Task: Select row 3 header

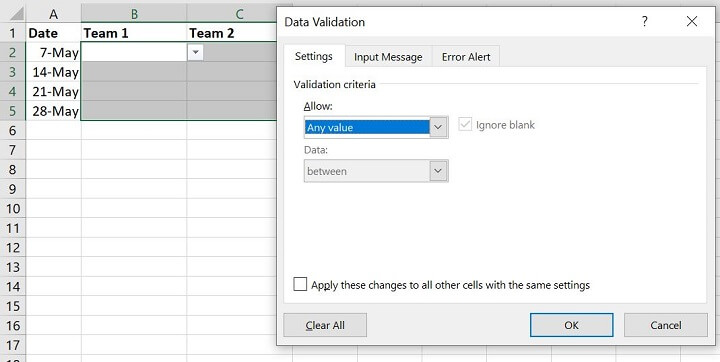Action: coord(12,72)
